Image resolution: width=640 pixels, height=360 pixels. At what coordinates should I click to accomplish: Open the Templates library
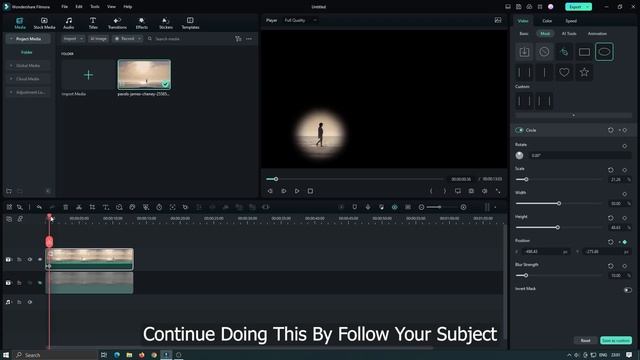click(190, 23)
